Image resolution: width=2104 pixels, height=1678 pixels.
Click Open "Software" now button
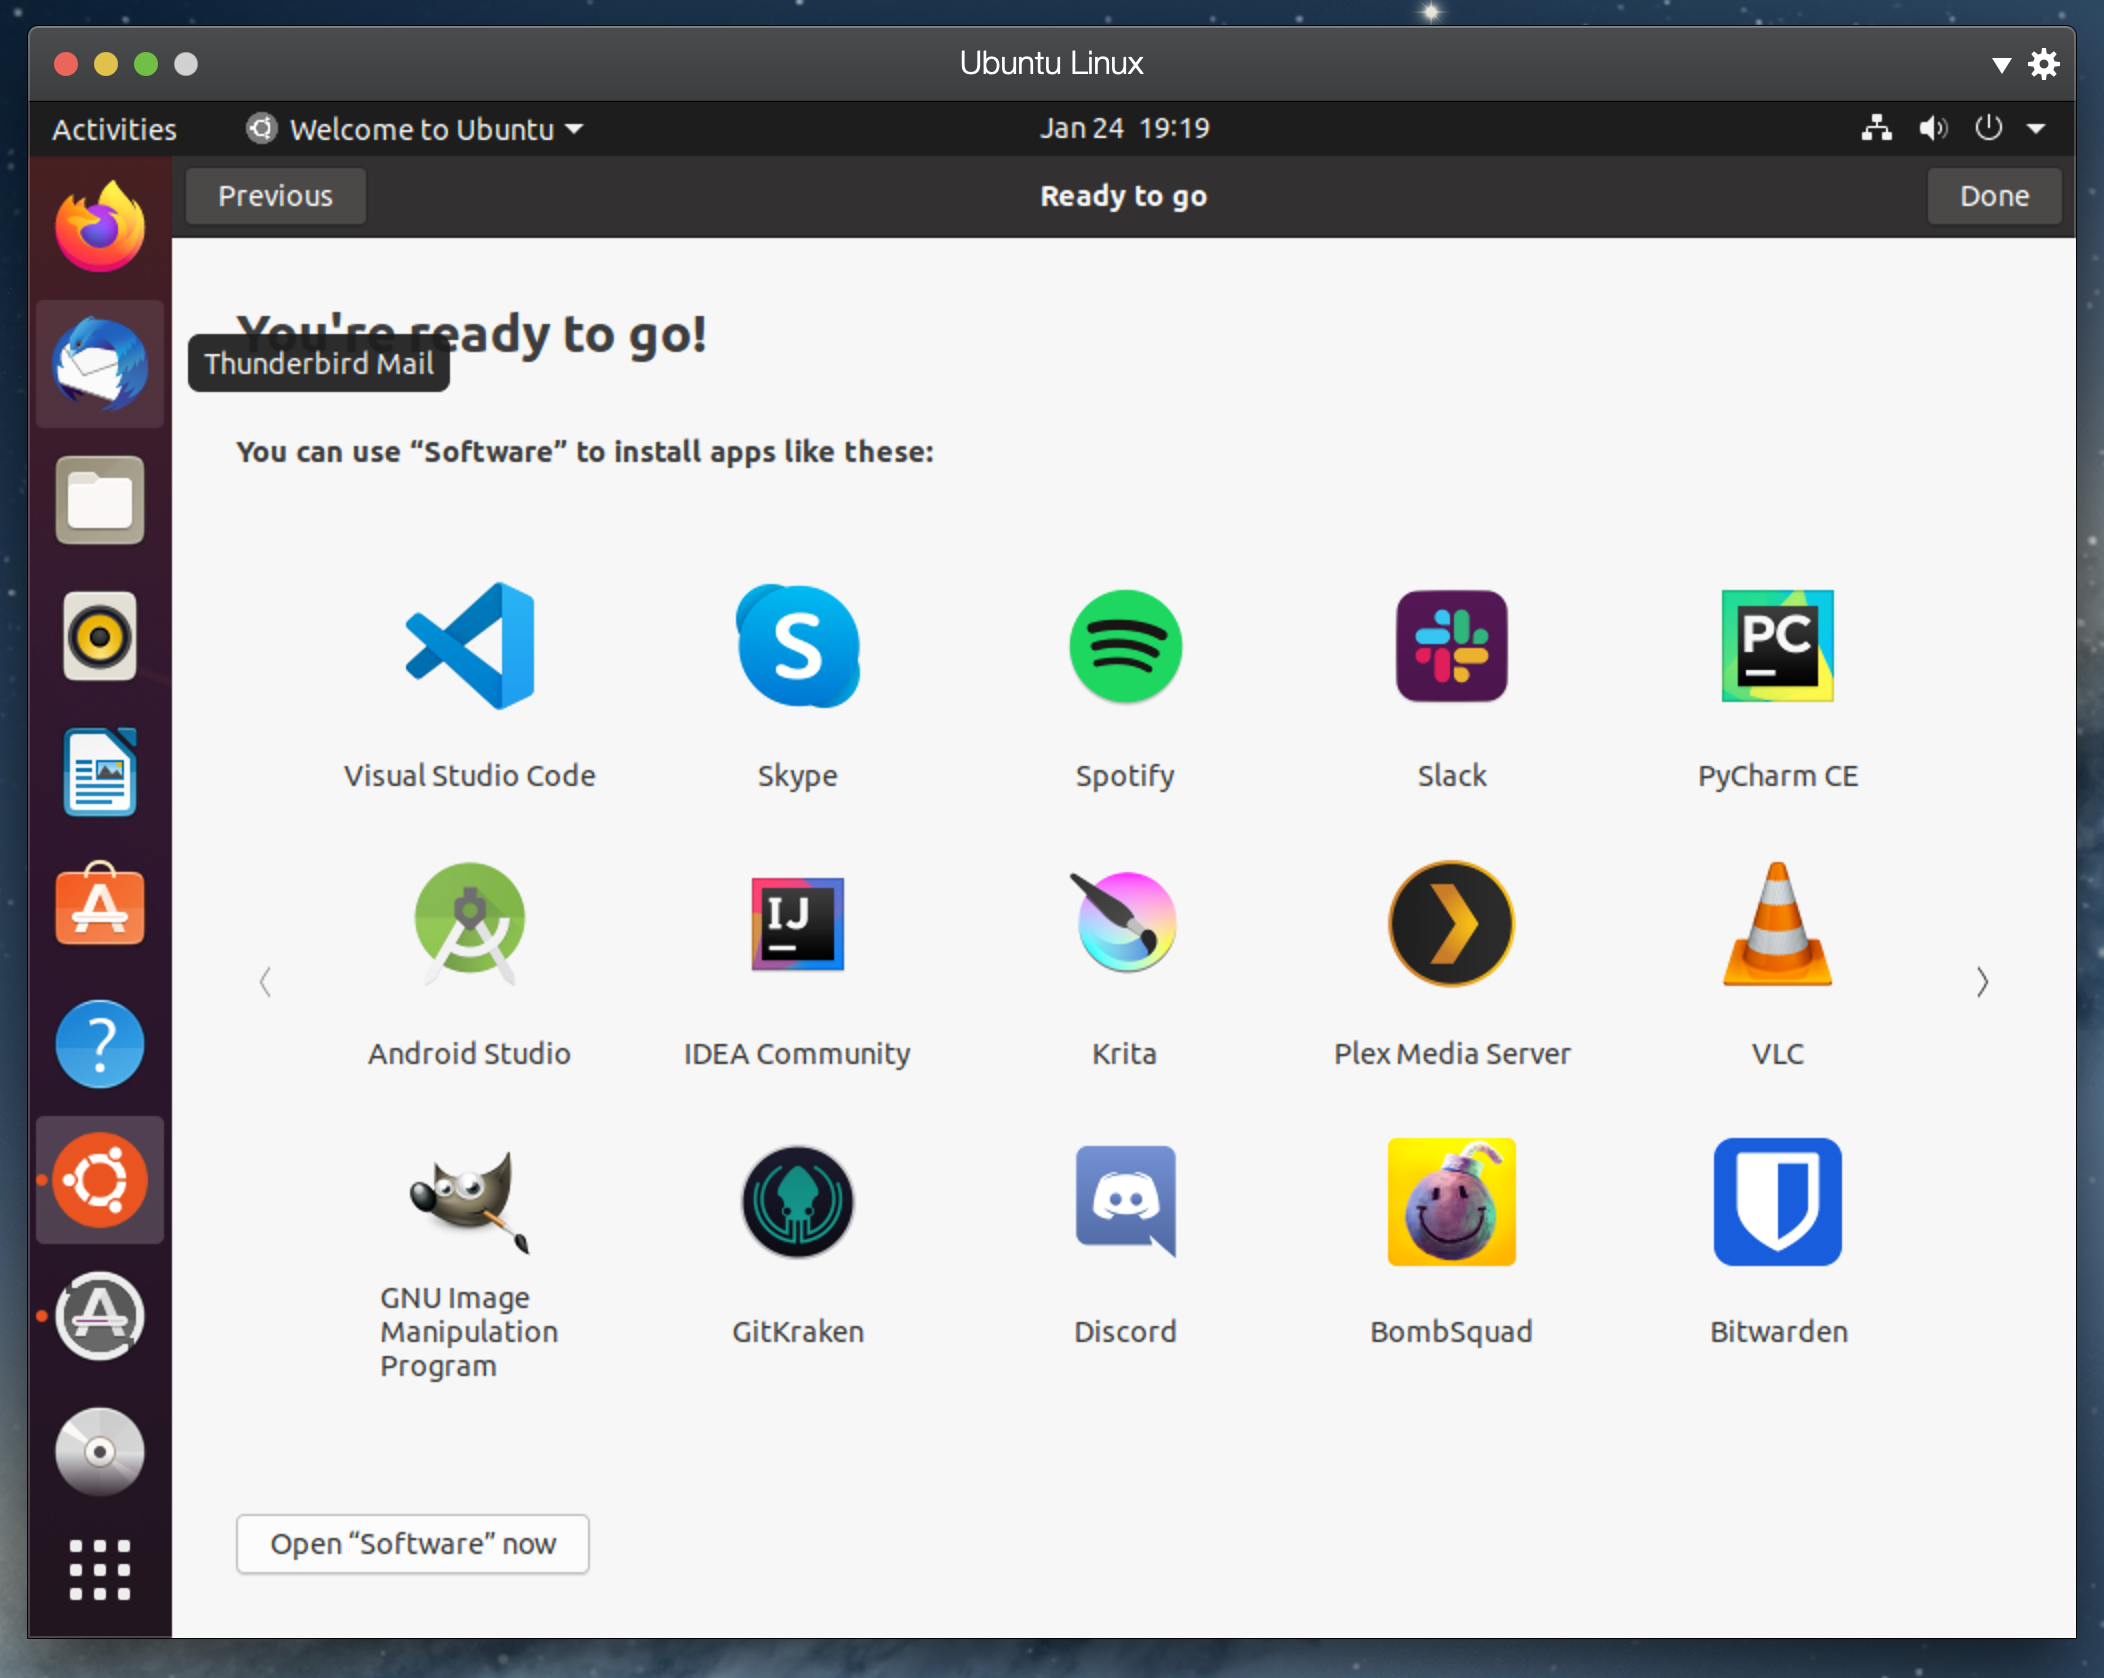click(x=412, y=1543)
